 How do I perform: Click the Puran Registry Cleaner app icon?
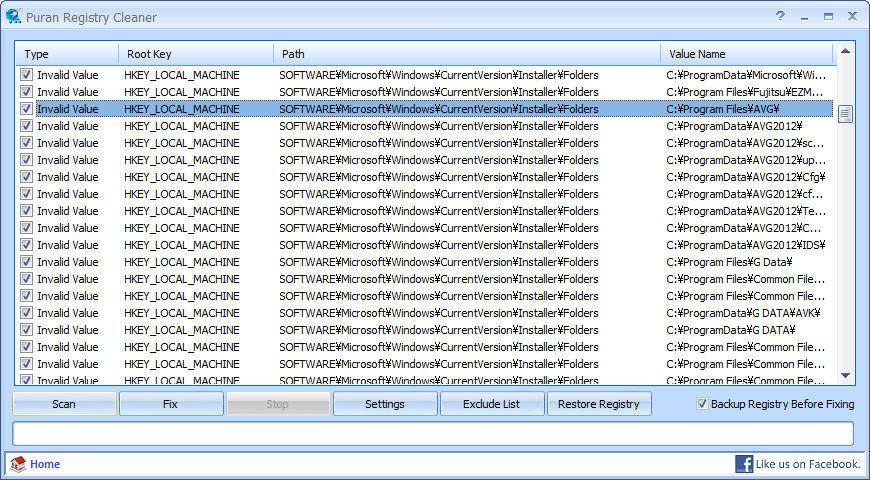pyautogui.click(x=13, y=16)
